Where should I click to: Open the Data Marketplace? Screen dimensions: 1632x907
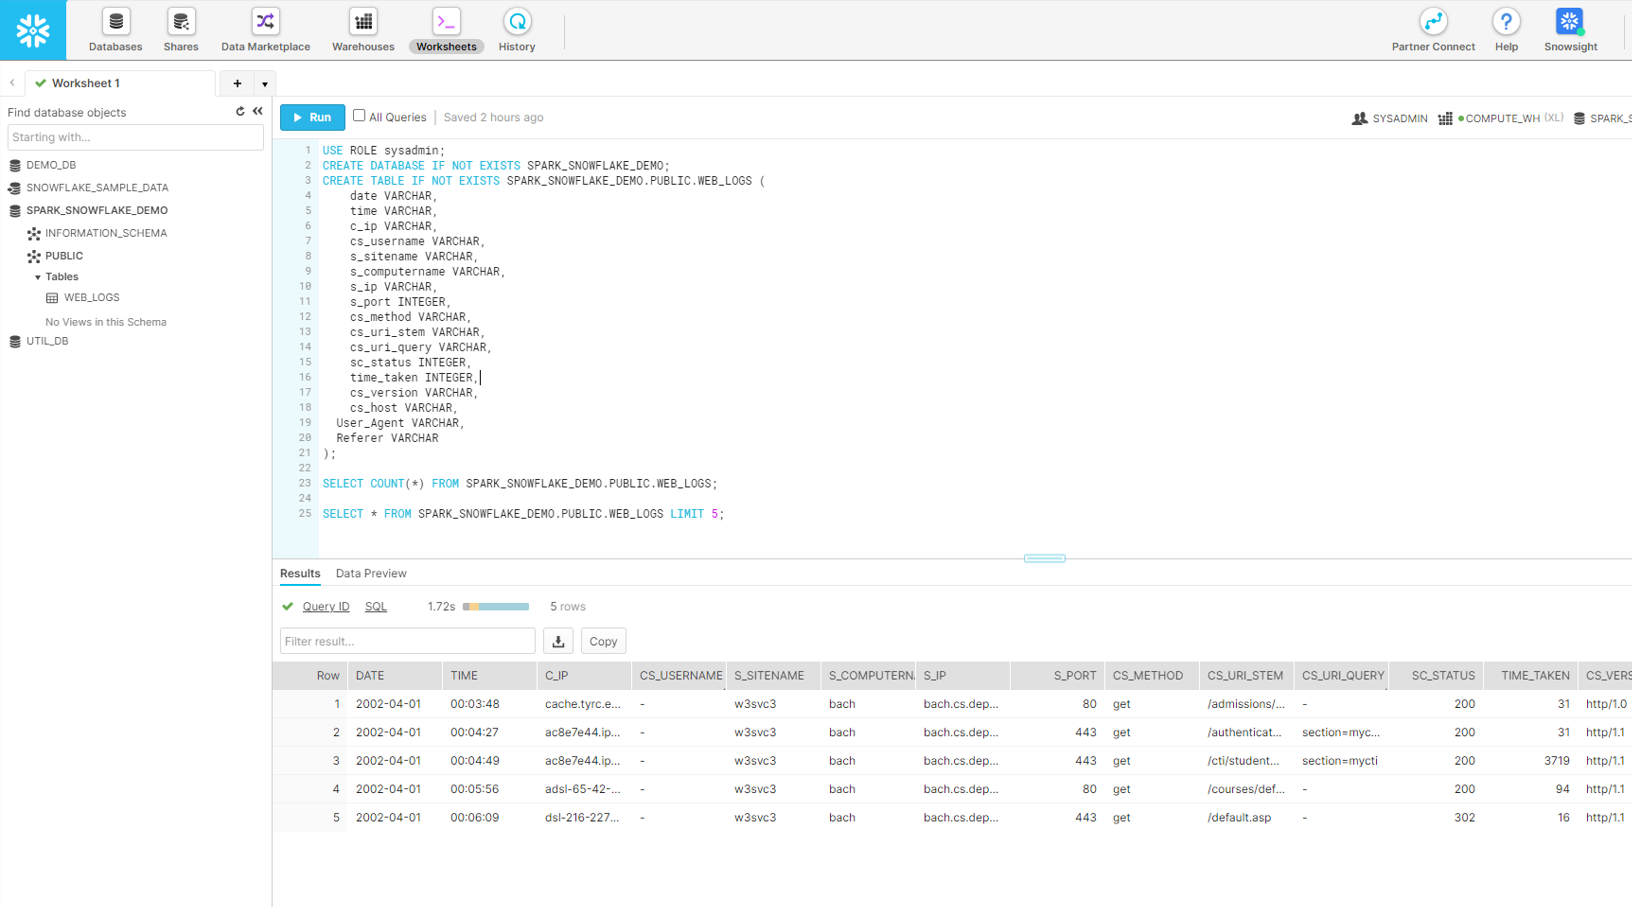pyautogui.click(x=264, y=30)
